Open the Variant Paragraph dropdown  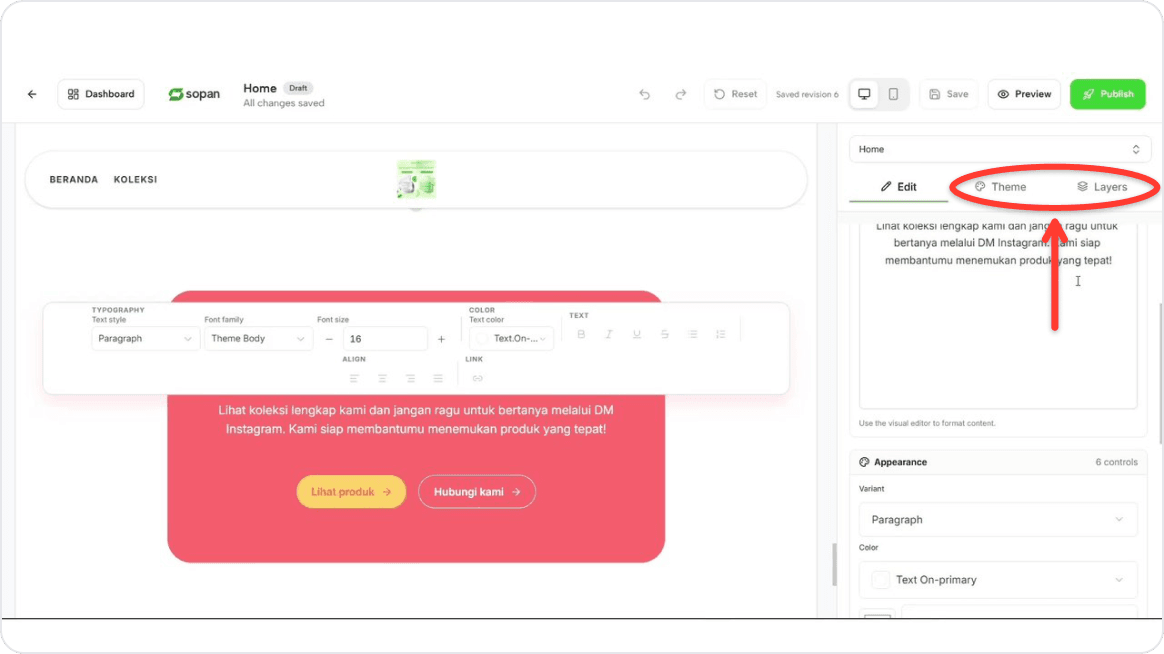pyautogui.click(x=998, y=520)
